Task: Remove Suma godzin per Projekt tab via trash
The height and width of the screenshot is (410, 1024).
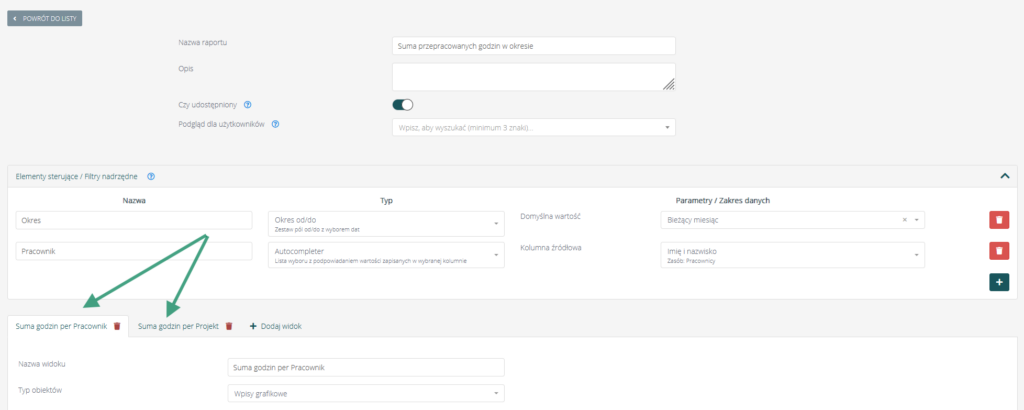Action: click(x=229, y=326)
